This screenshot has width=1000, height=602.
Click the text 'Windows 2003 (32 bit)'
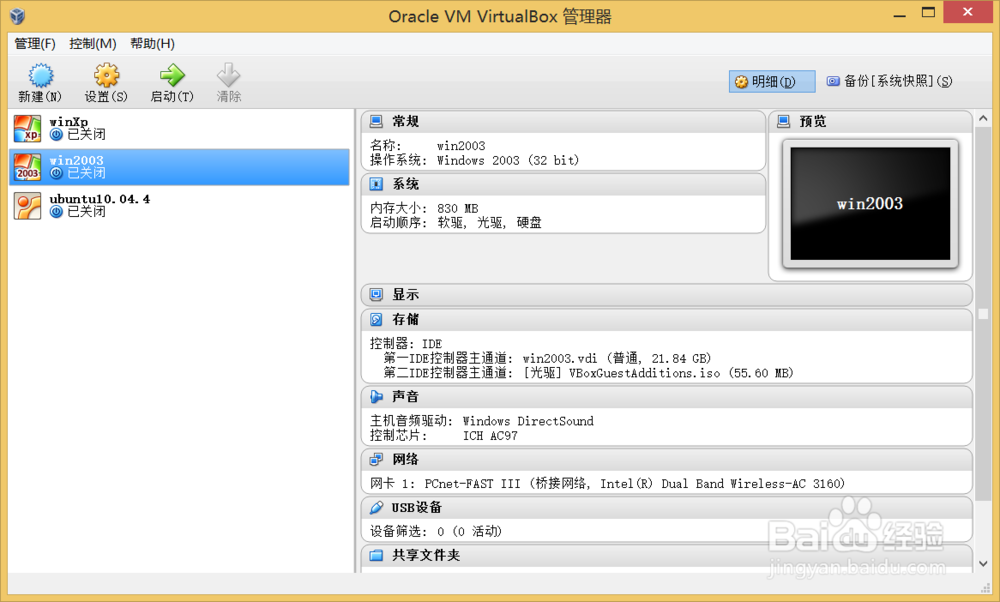(x=508, y=161)
